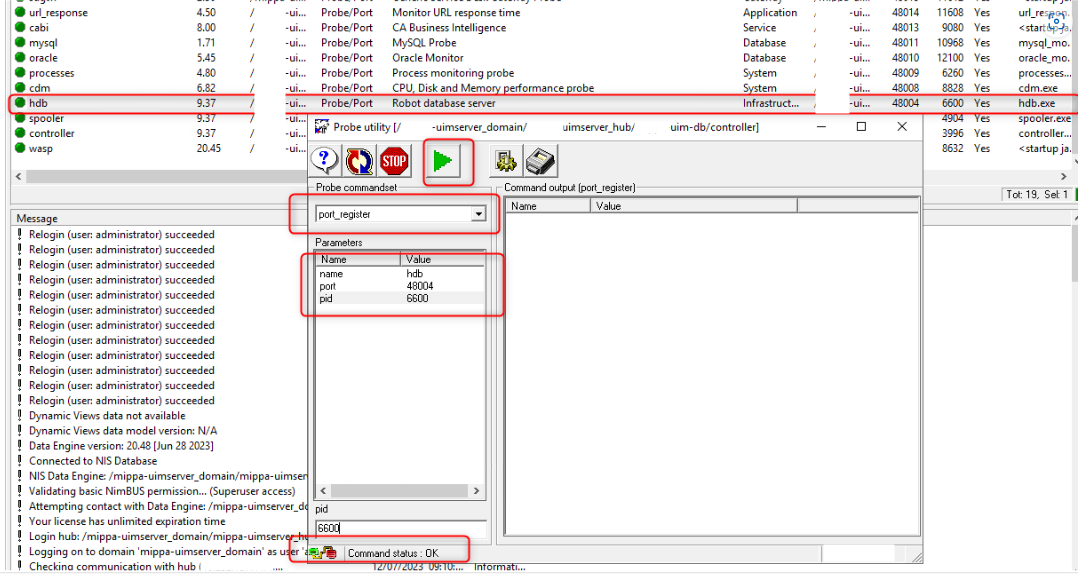Click 'Your license has unlimited expiration time' message
Screen dimensions: 1078x578
coord(127,522)
